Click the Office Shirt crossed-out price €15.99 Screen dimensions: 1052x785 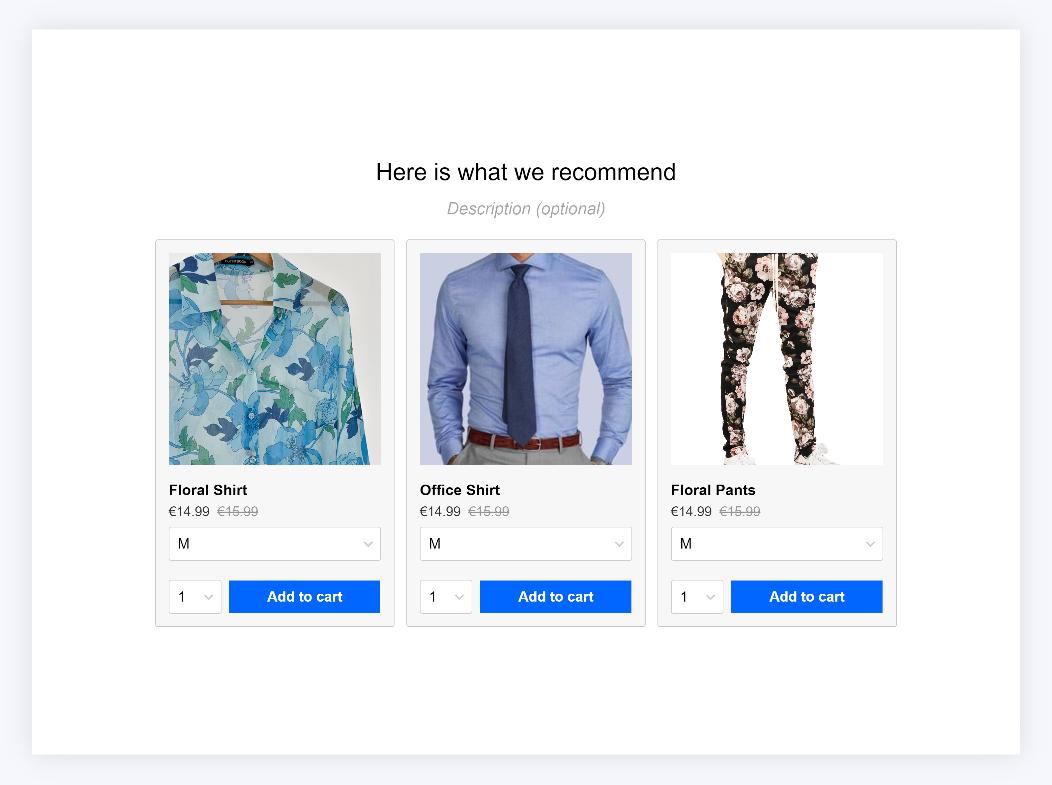coord(488,511)
